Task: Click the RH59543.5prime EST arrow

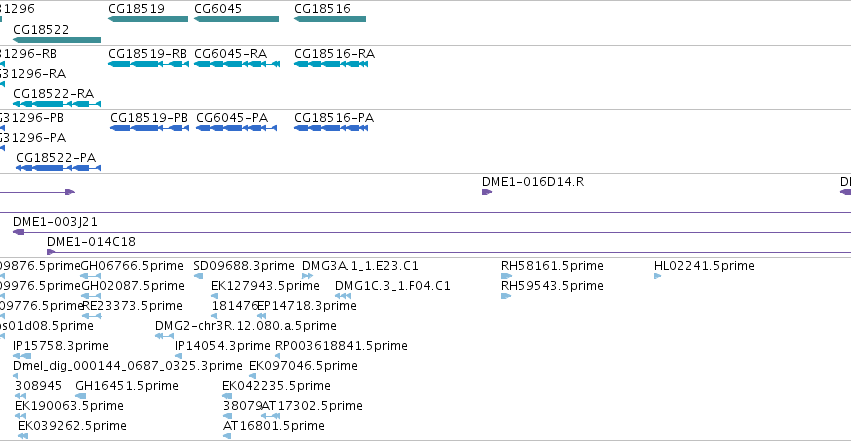Action: 506,296
